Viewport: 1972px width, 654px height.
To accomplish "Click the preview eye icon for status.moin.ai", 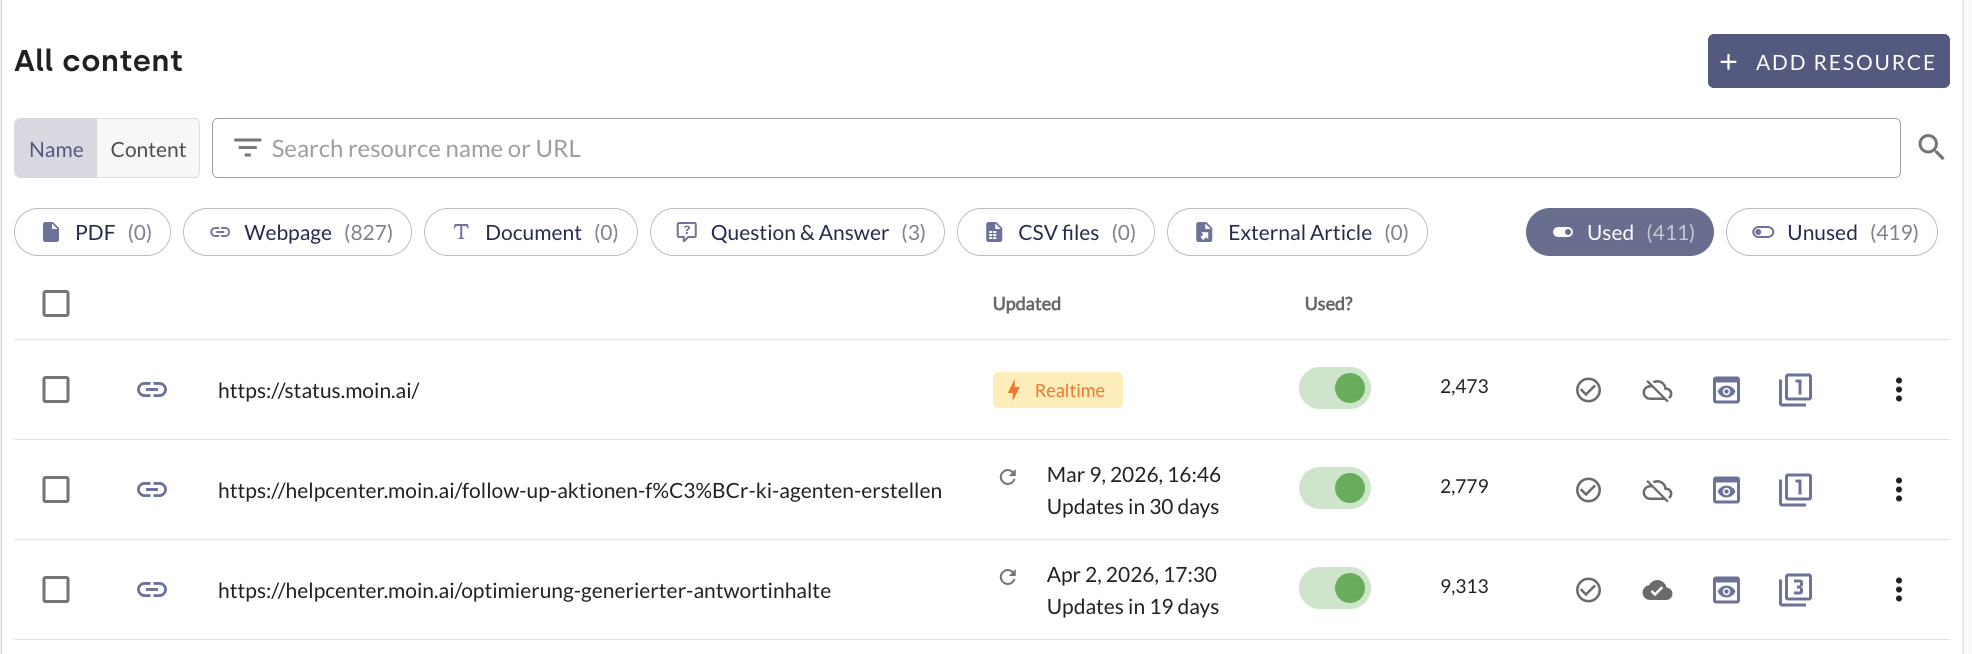I will (x=1726, y=390).
